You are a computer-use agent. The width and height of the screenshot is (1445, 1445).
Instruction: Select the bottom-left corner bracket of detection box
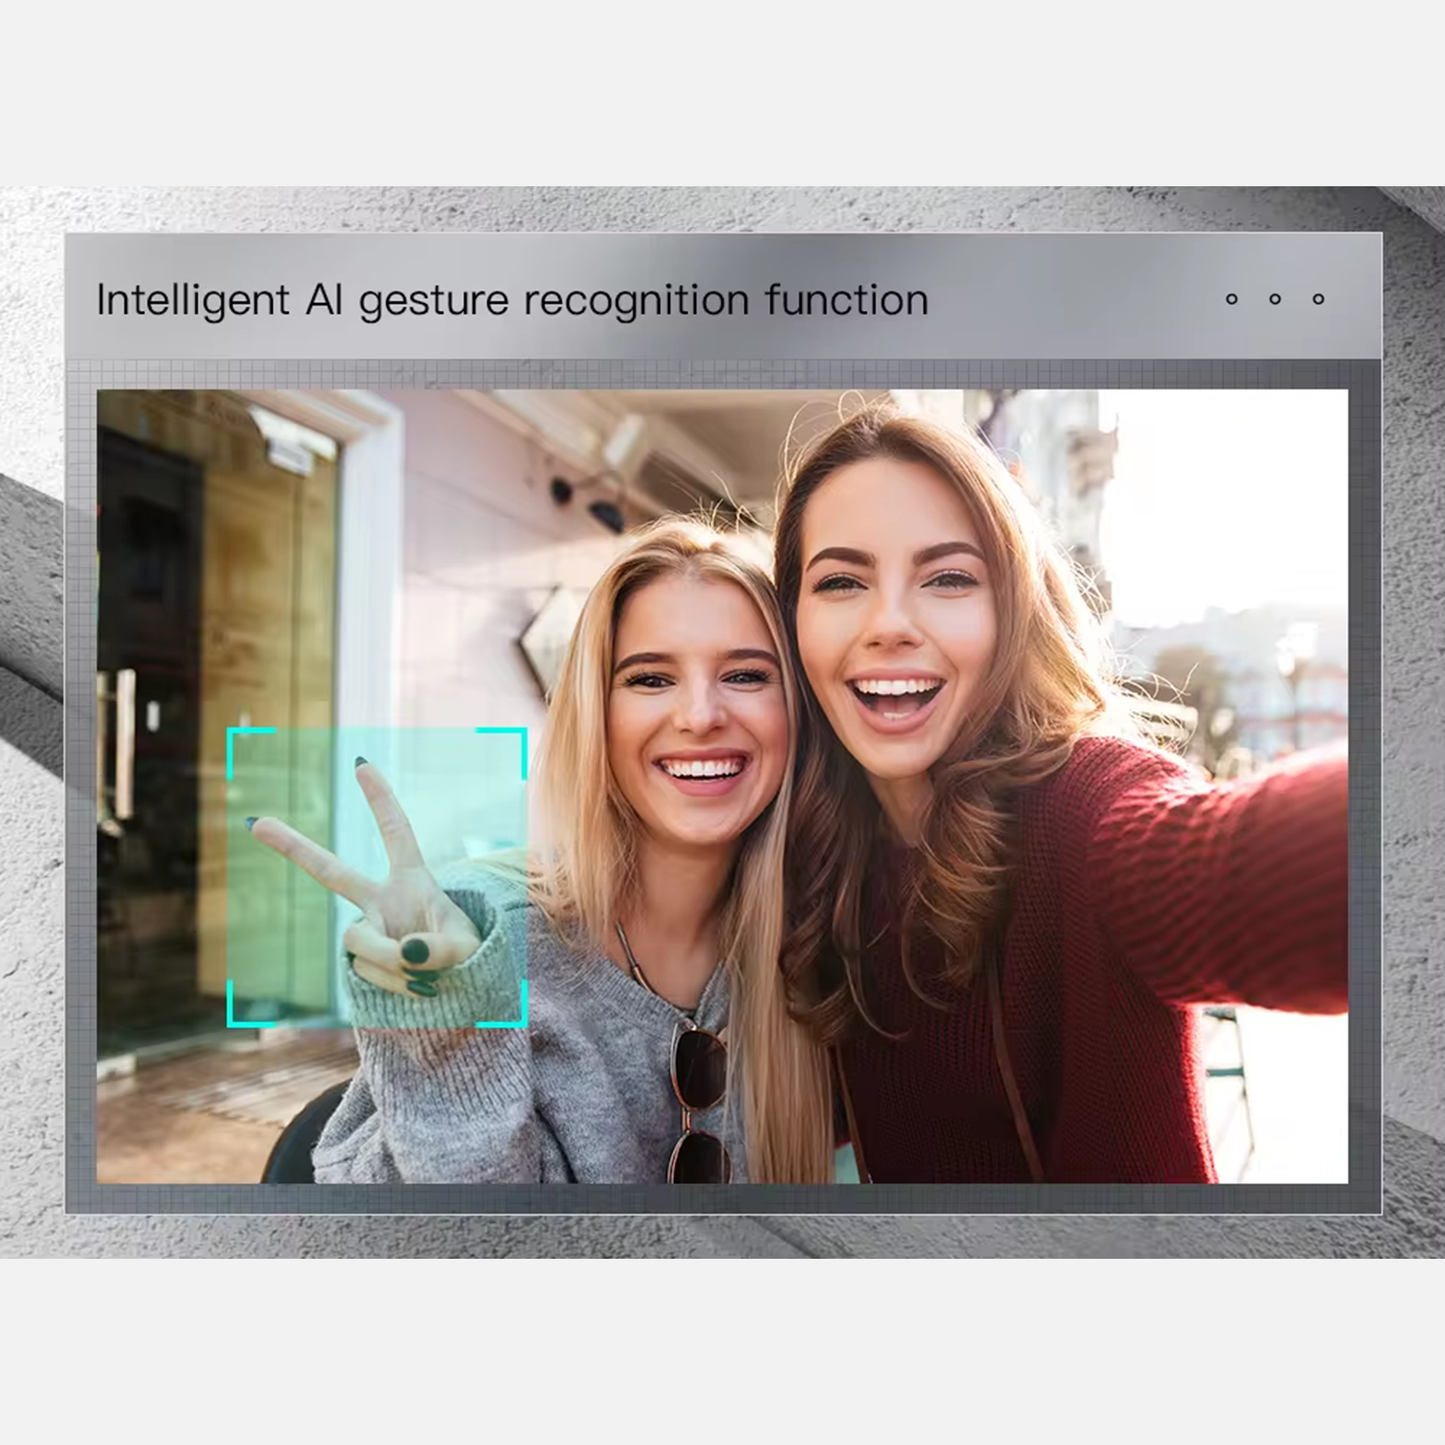point(240,1014)
